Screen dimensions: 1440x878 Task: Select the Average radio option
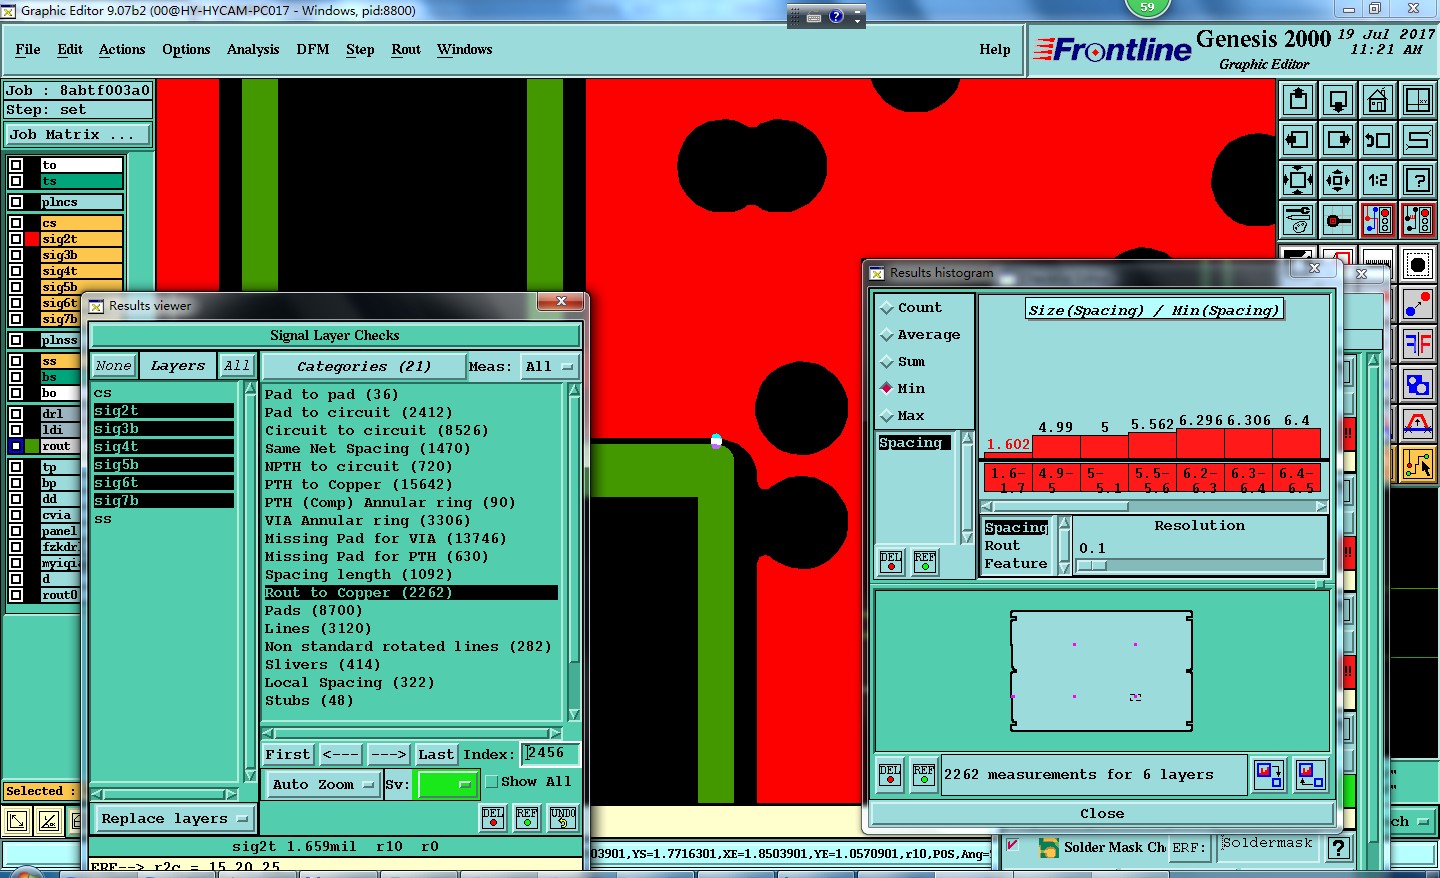[x=886, y=335]
